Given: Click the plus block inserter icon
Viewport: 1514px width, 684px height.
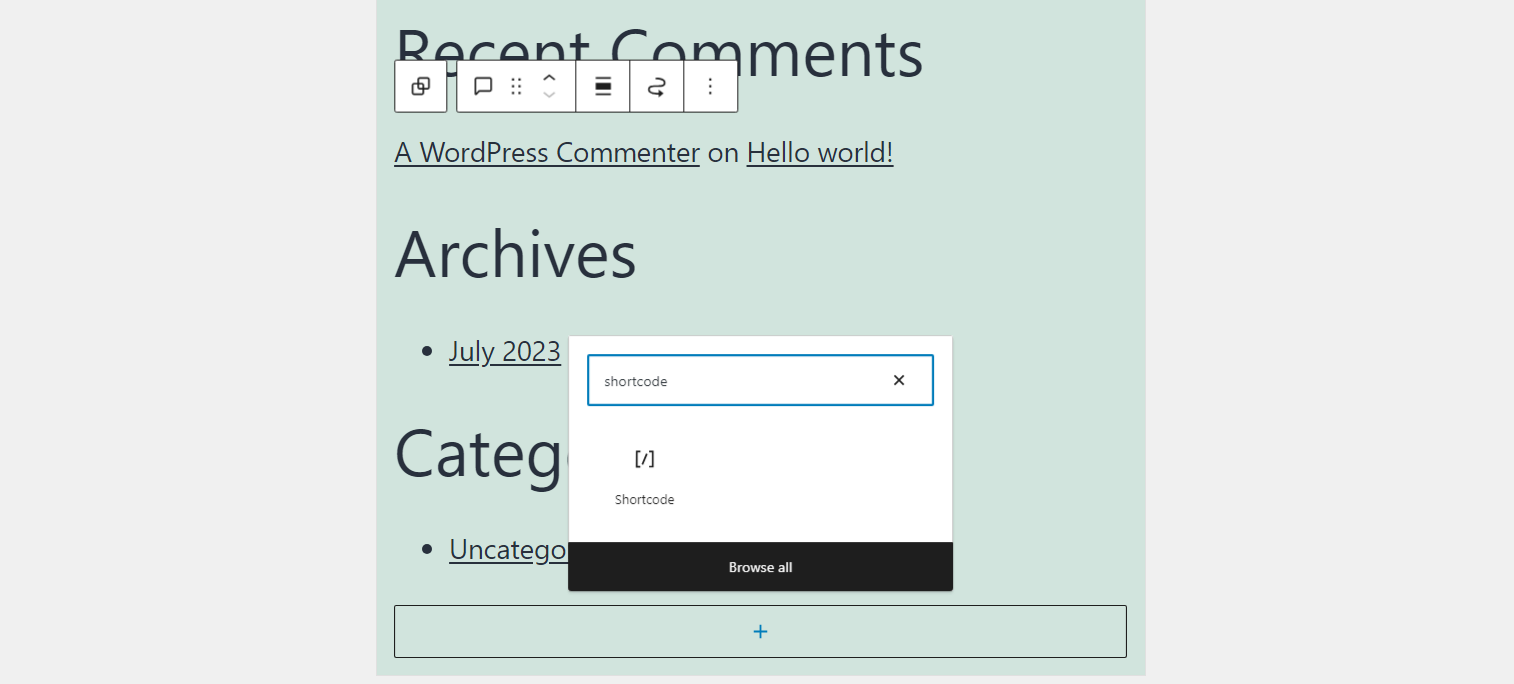Looking at the screenshot, I should point(760,631).
